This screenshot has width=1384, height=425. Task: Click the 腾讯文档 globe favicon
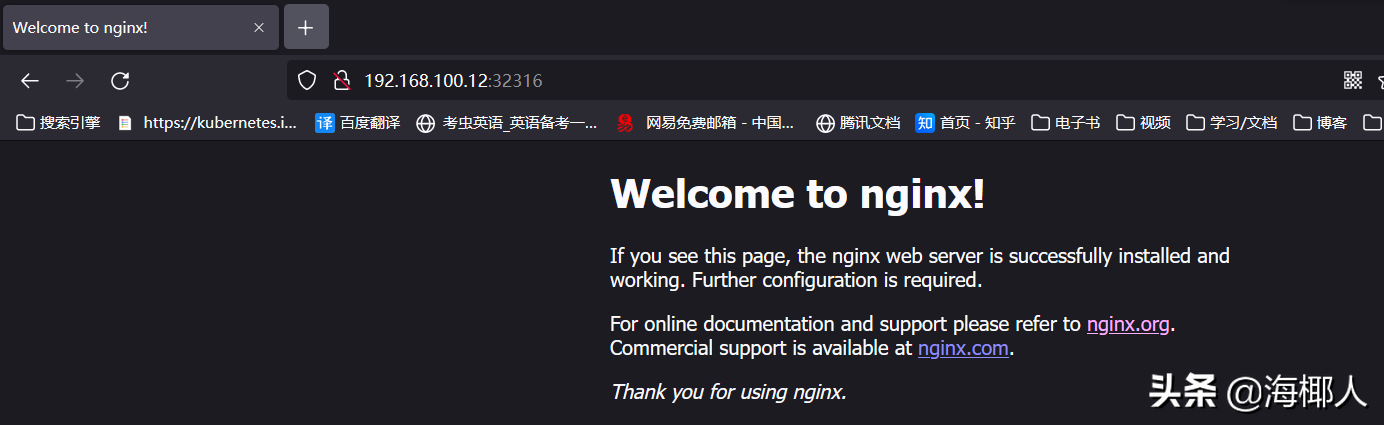[x=825, y=123]
